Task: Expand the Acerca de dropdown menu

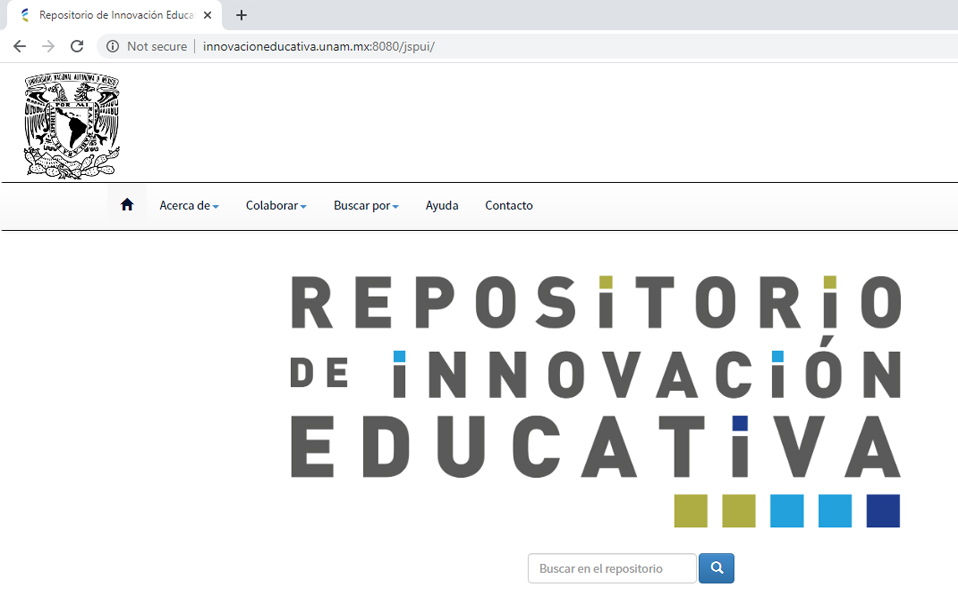Action: [x=189, y=206]
